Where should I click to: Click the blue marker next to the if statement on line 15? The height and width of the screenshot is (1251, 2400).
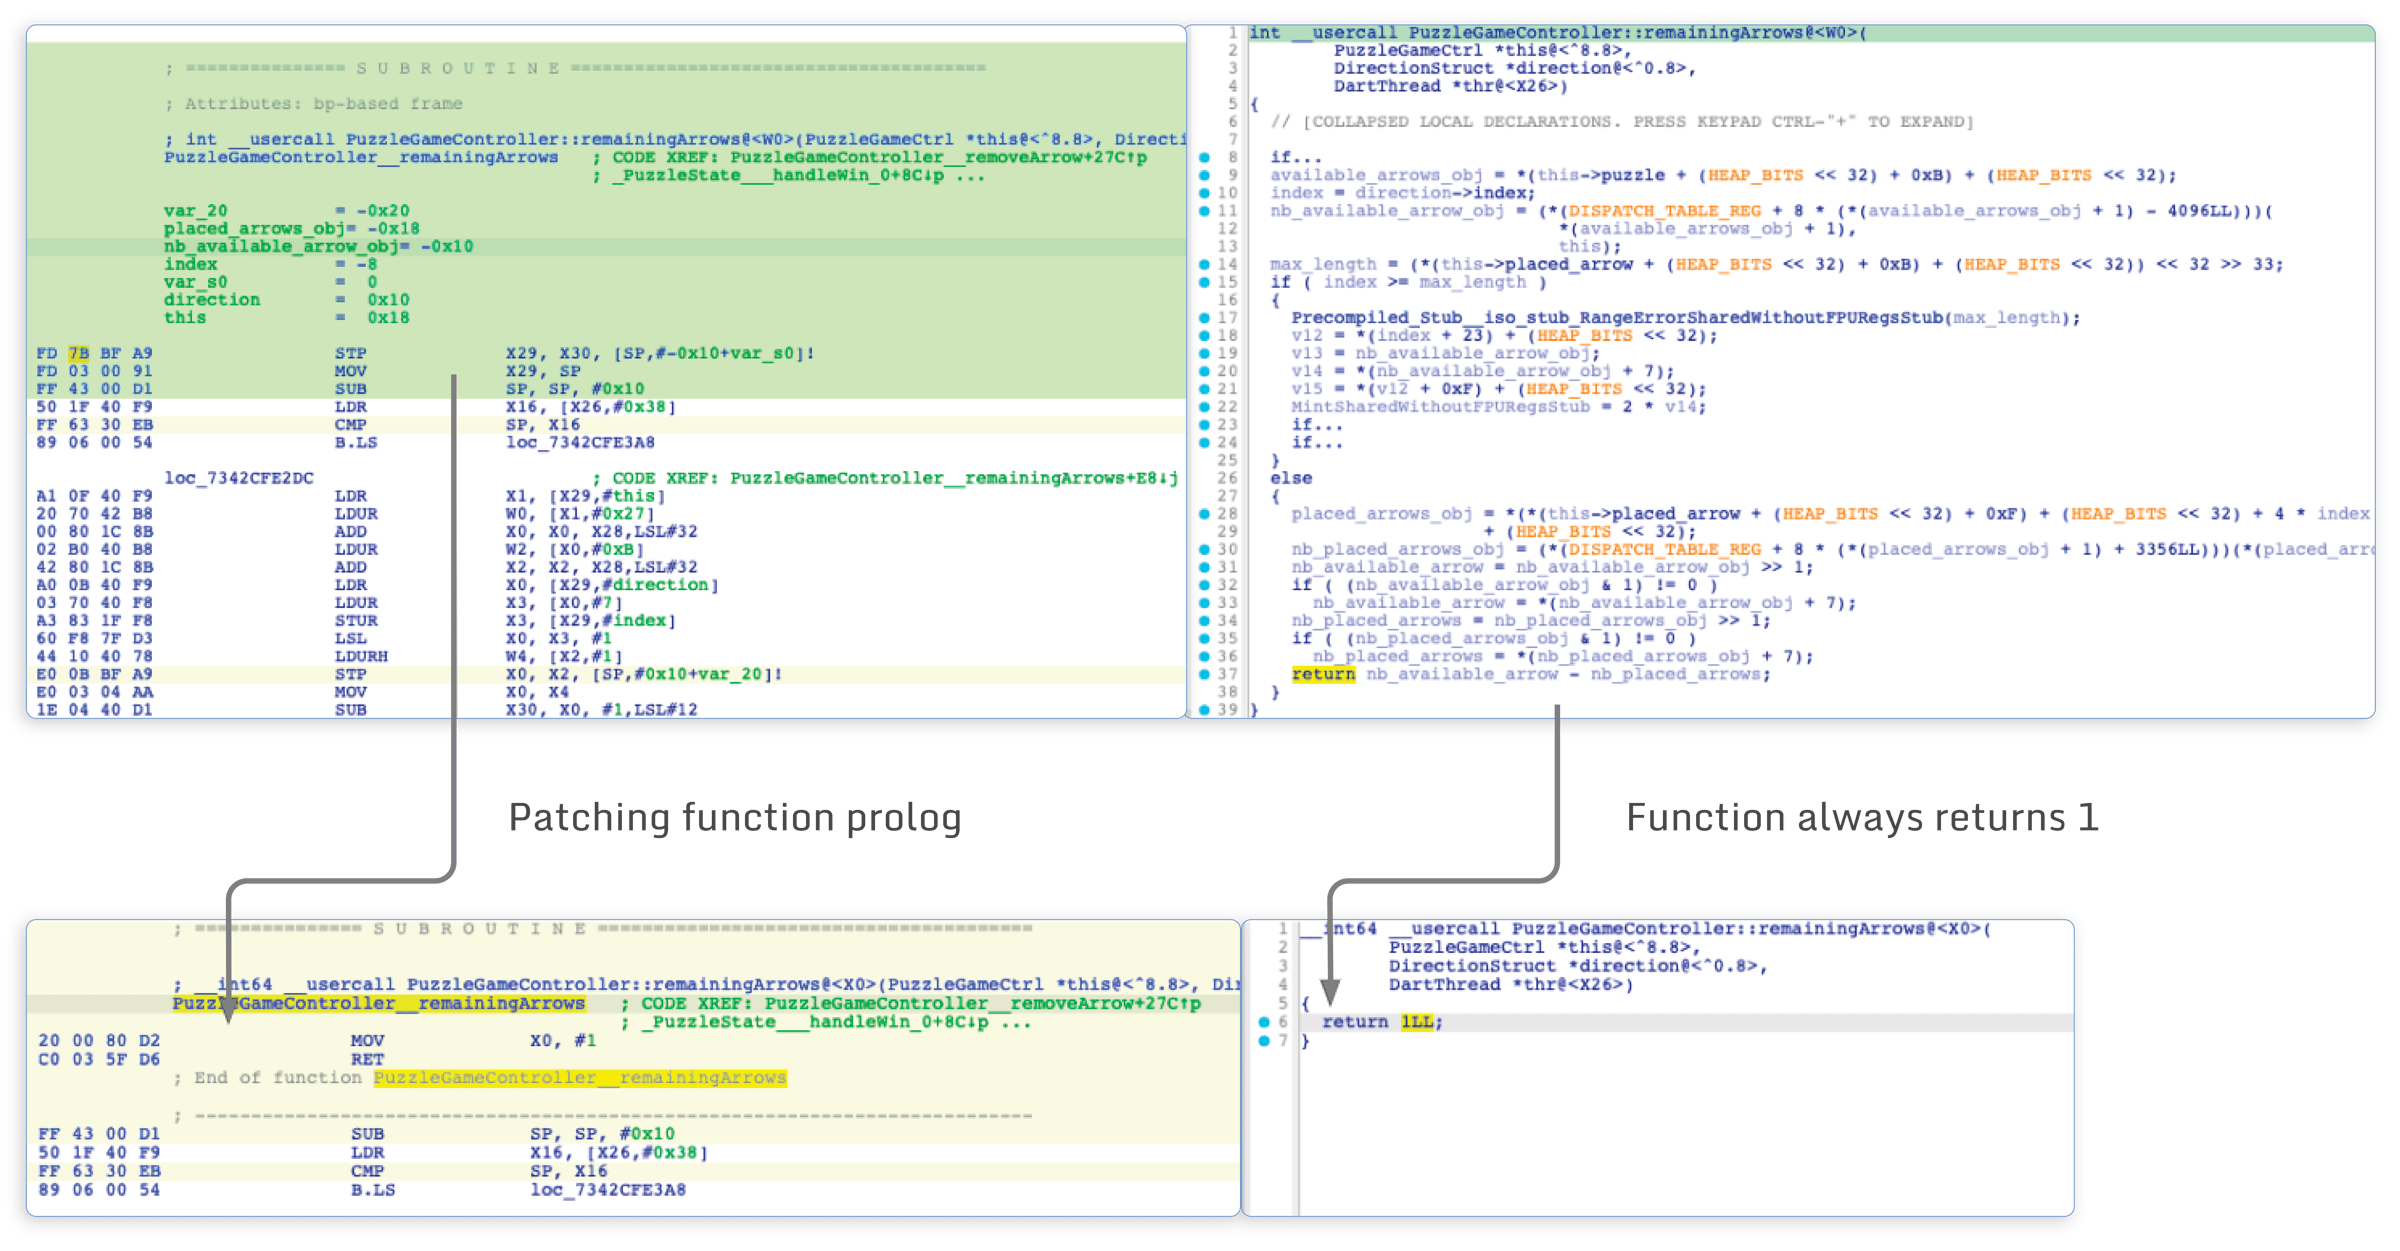1206,282
